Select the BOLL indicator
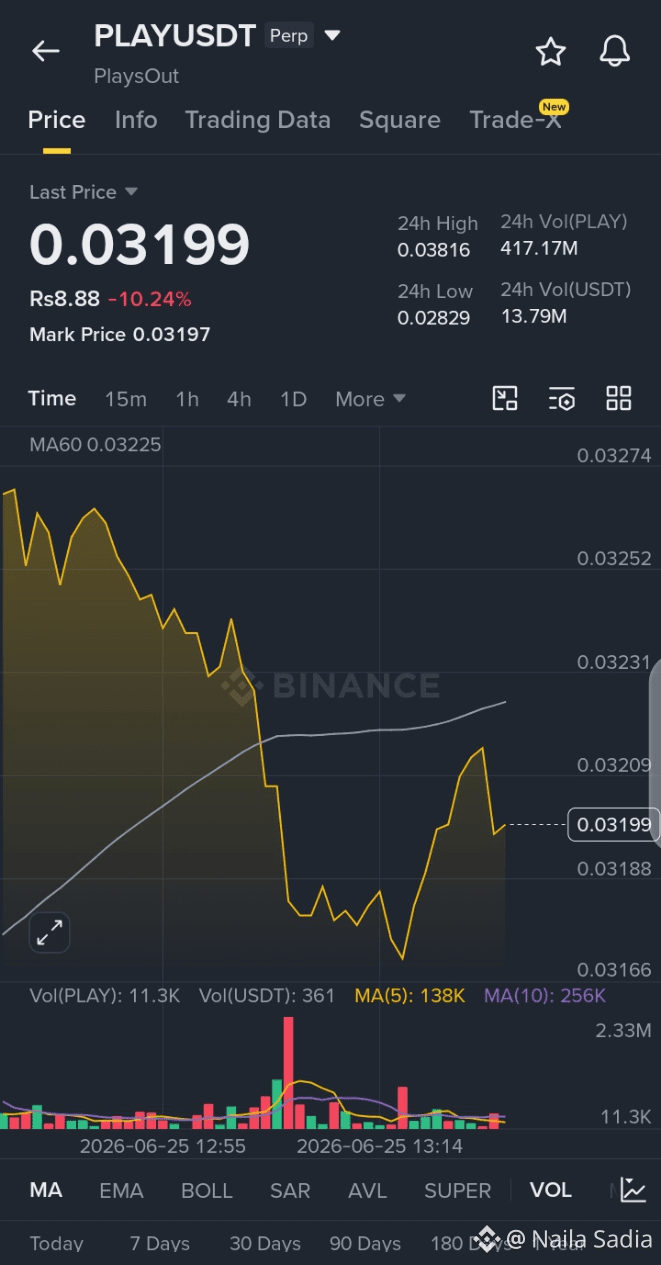The height and width of the screenshot is (1265, 661). 207,1190
